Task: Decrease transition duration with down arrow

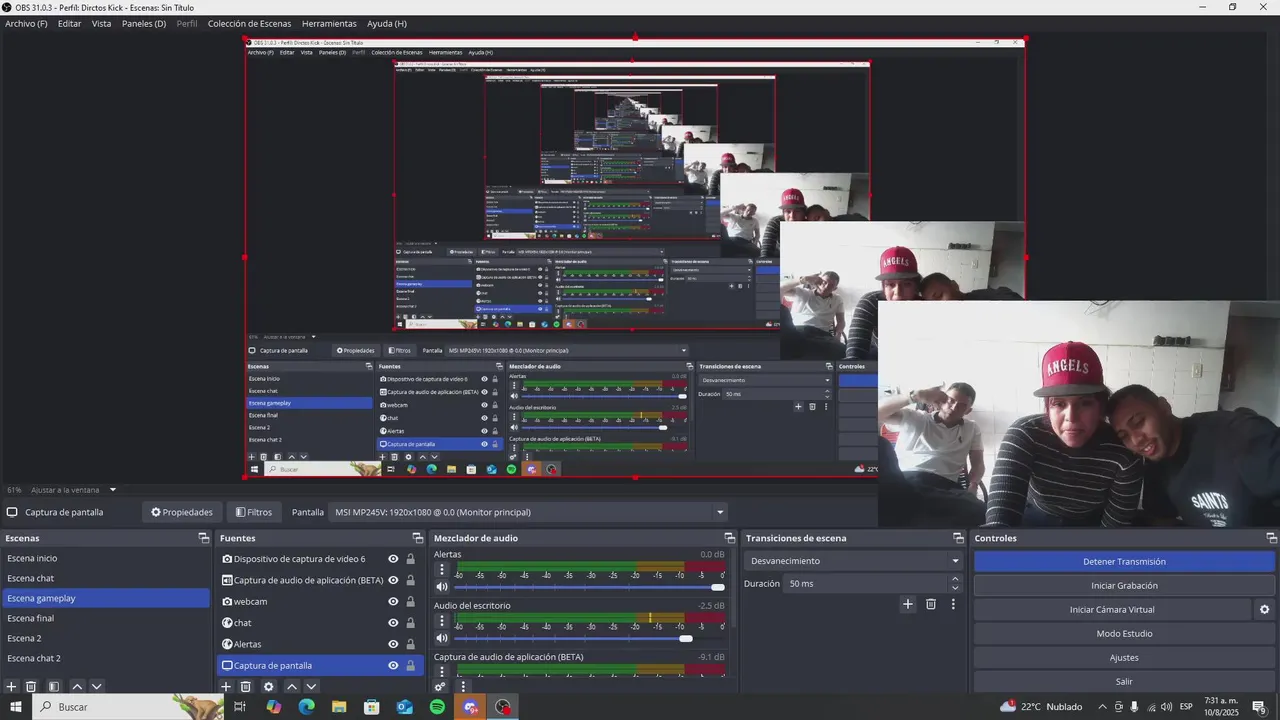Action: 955,588
